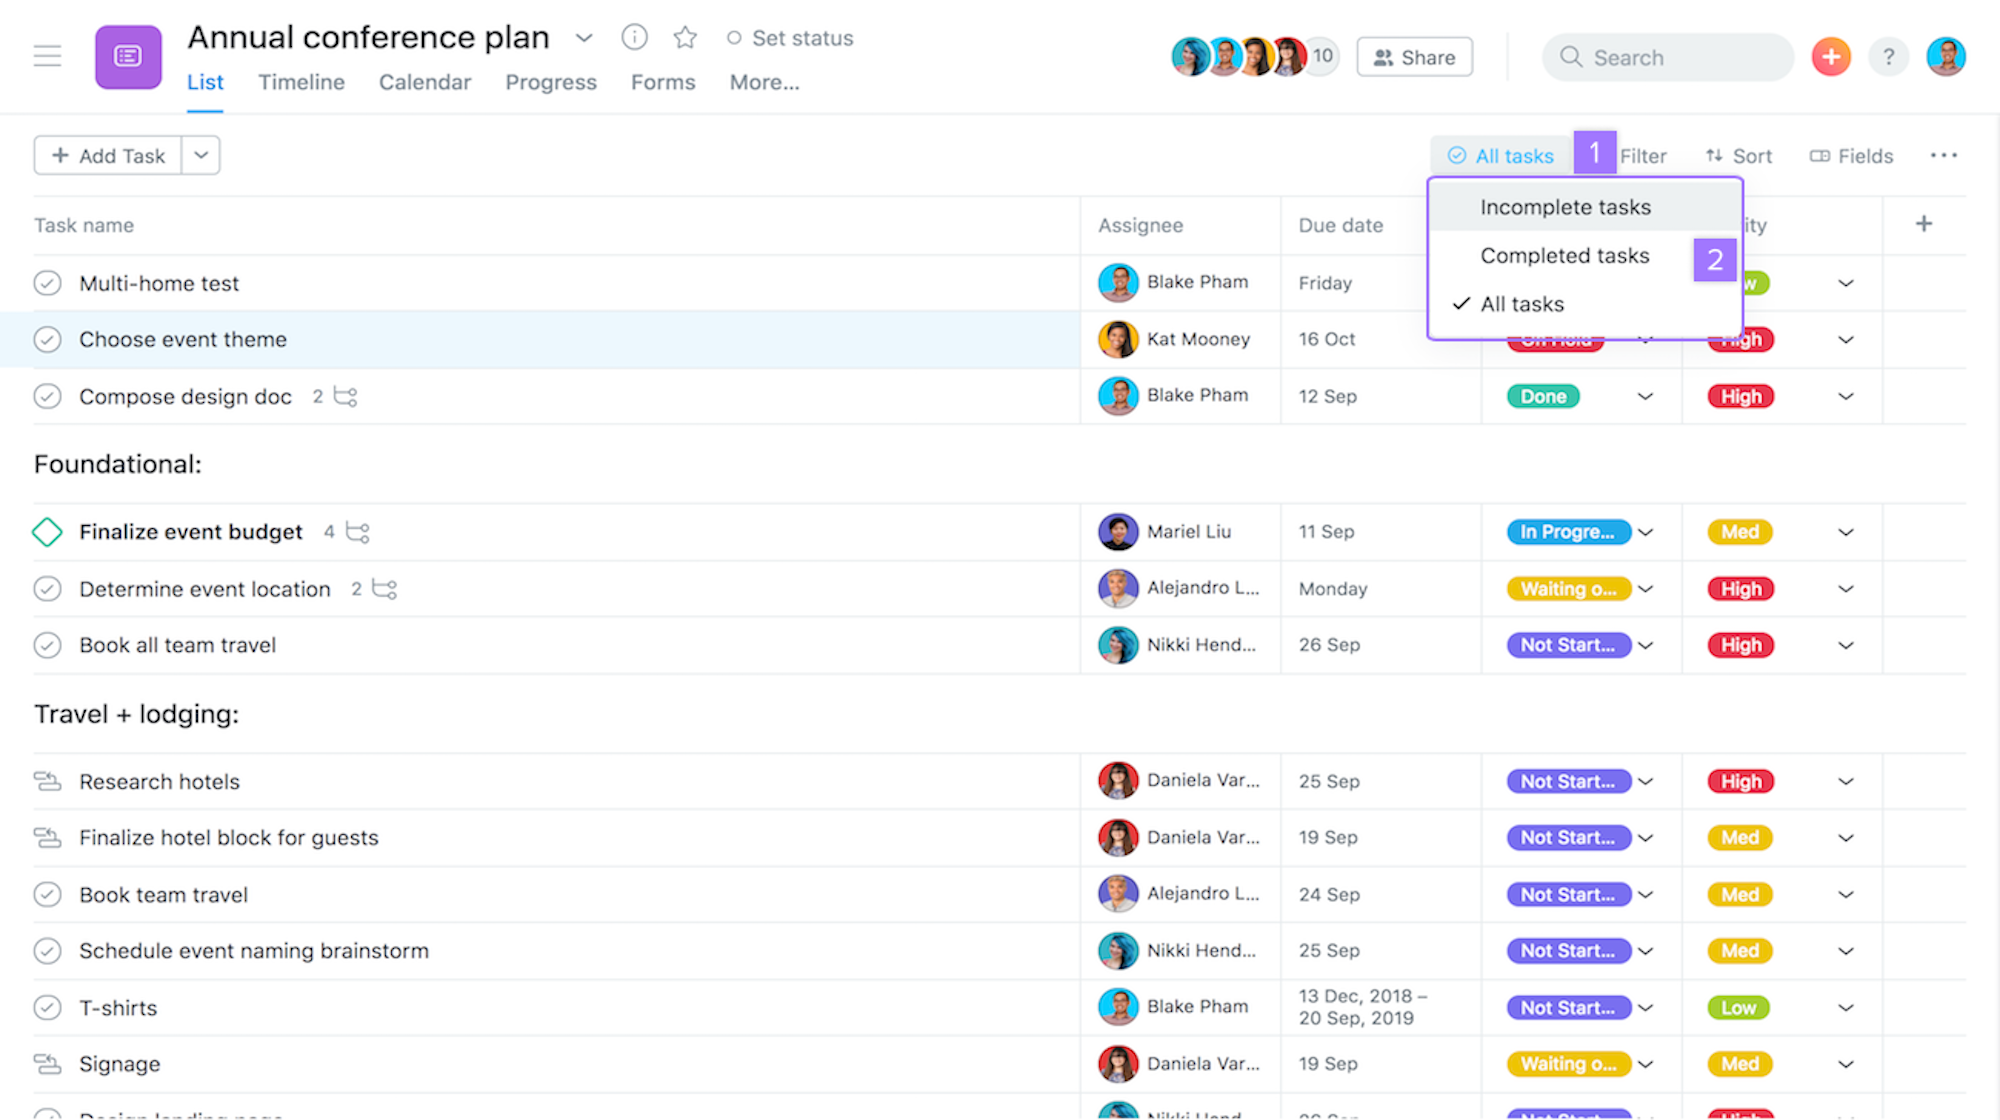Click the Search input field

(1668, 56)
